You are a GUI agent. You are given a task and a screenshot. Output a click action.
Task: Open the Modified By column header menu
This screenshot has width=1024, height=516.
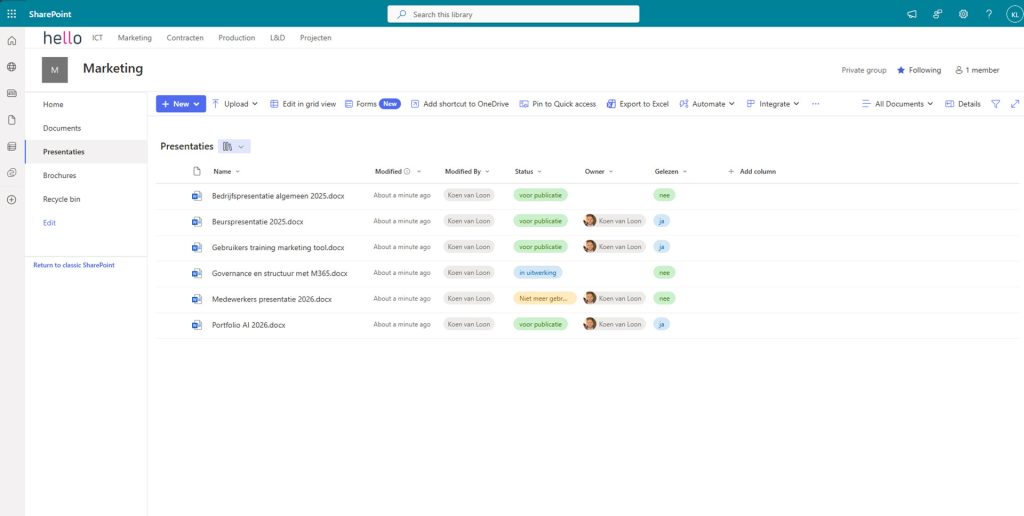(x=467, y=171)
